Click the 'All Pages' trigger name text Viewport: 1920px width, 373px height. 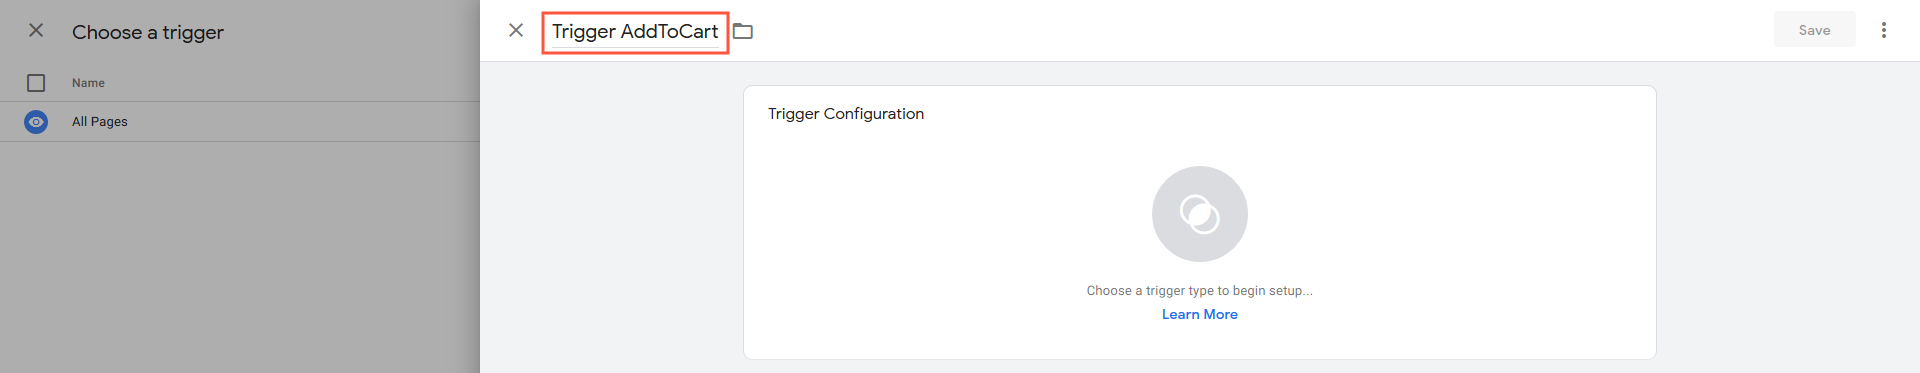(100, 122)
